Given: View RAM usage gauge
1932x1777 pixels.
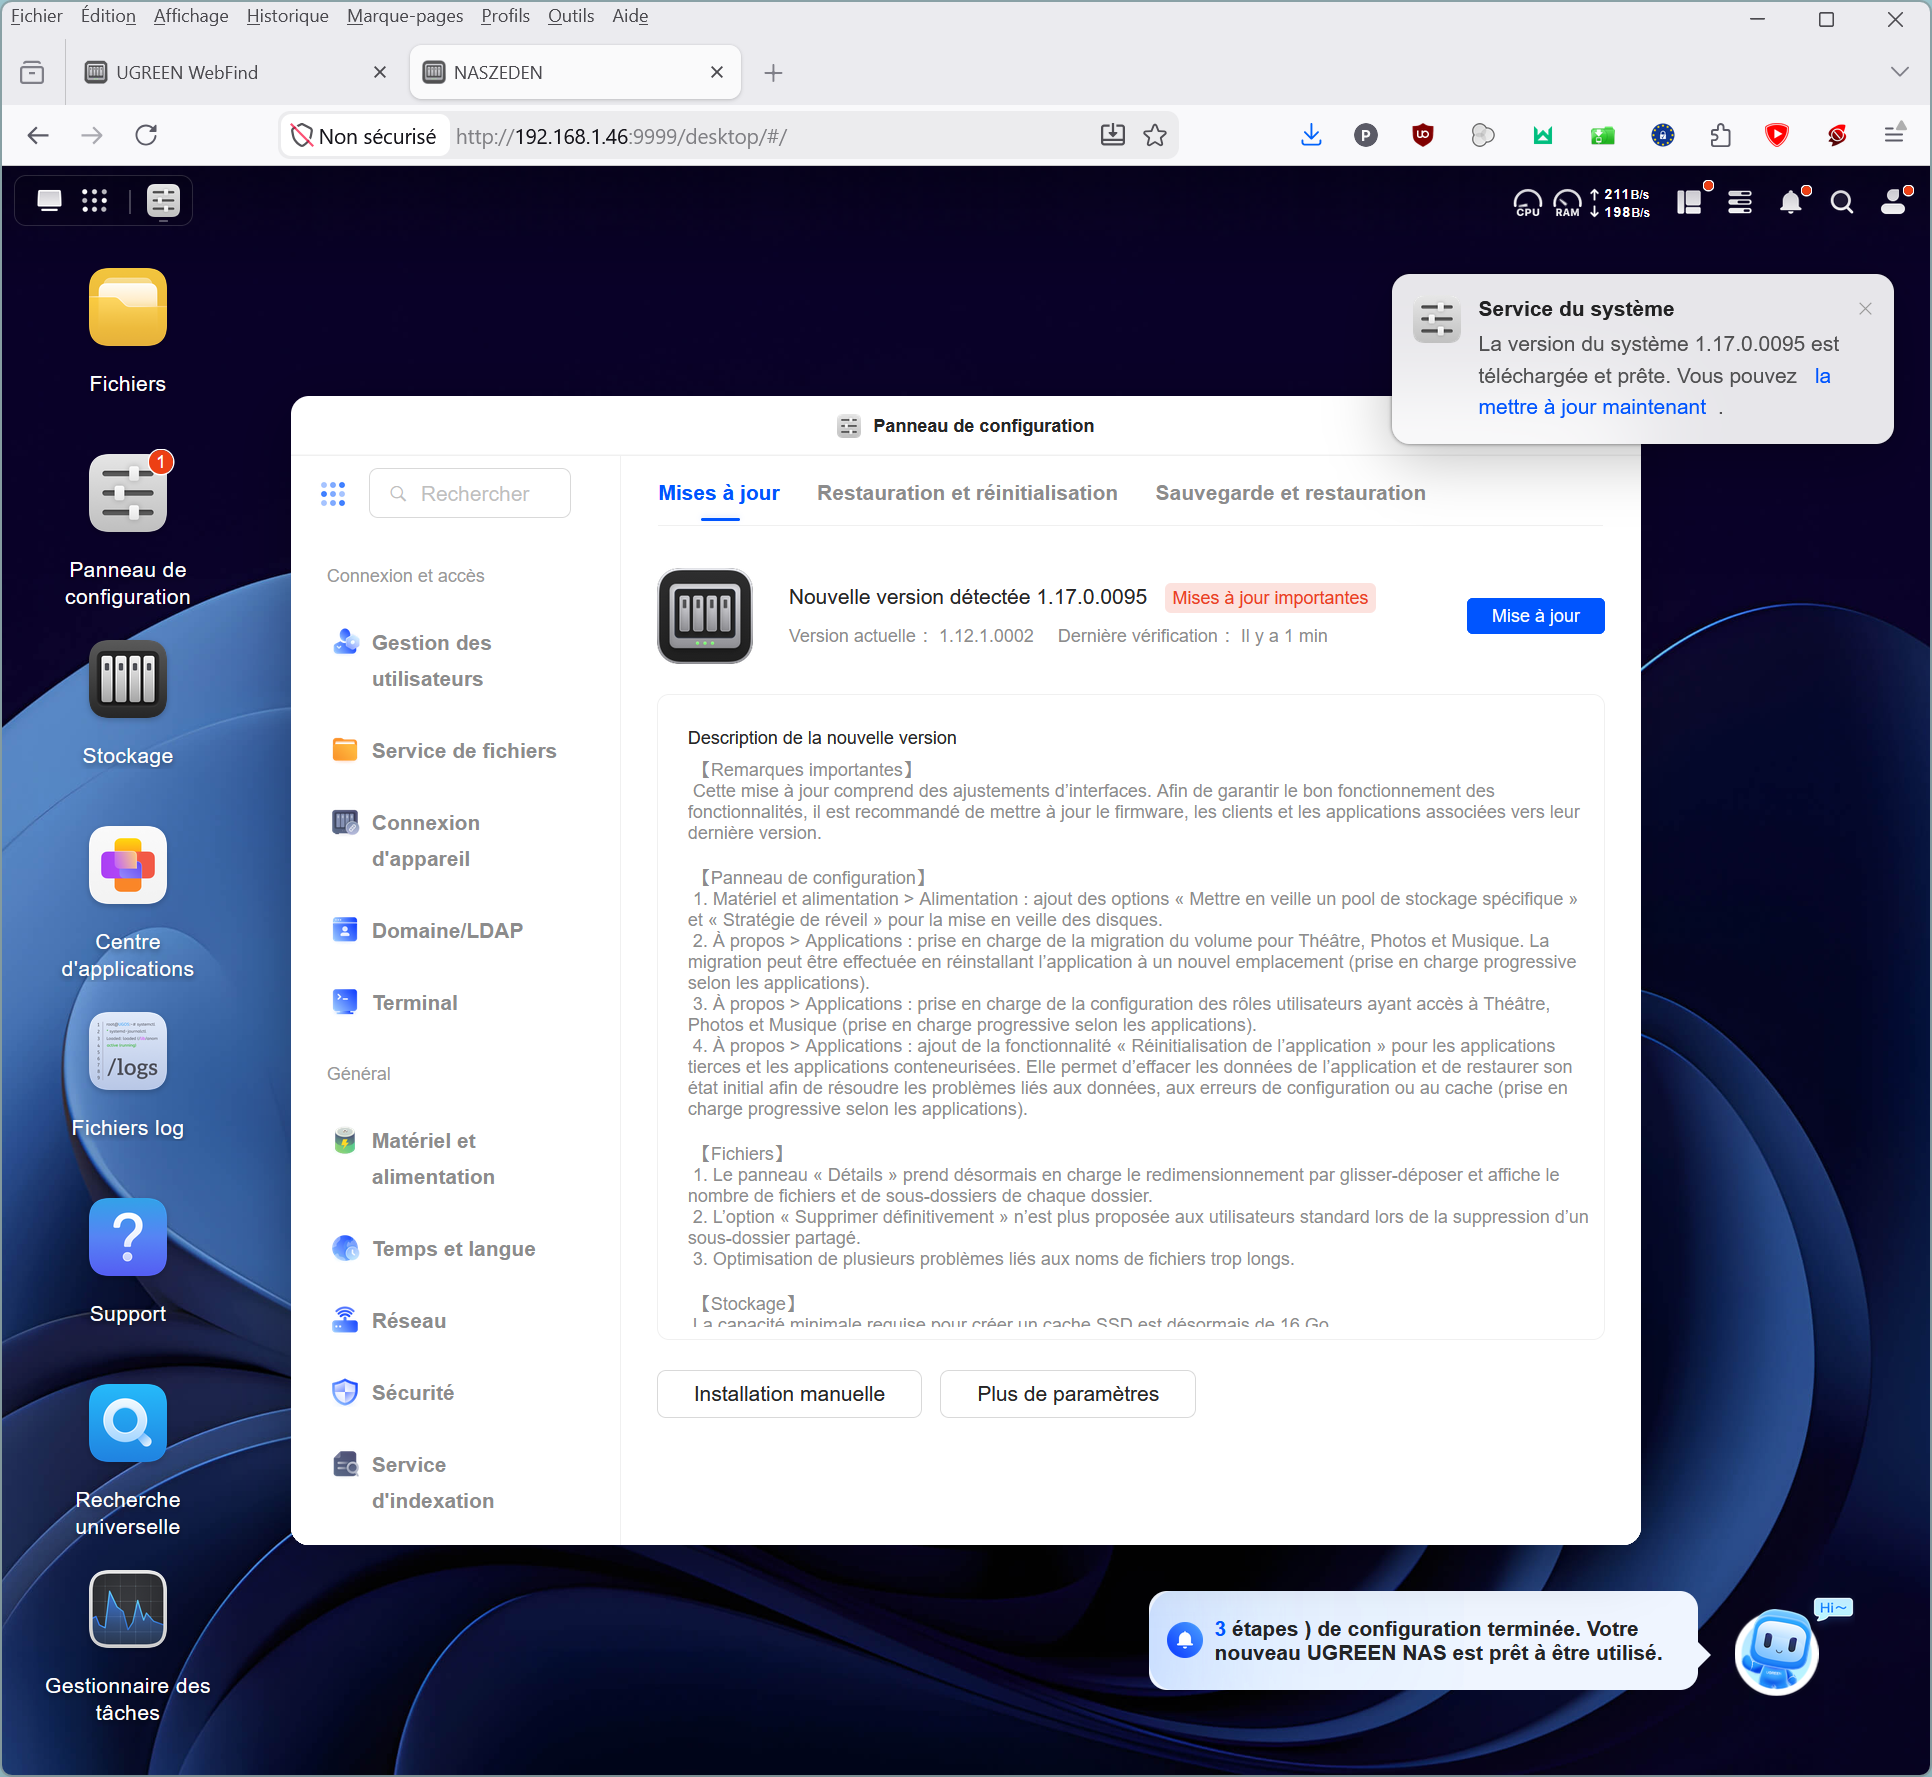Looking at the screenshot, I should [1567, 203].
